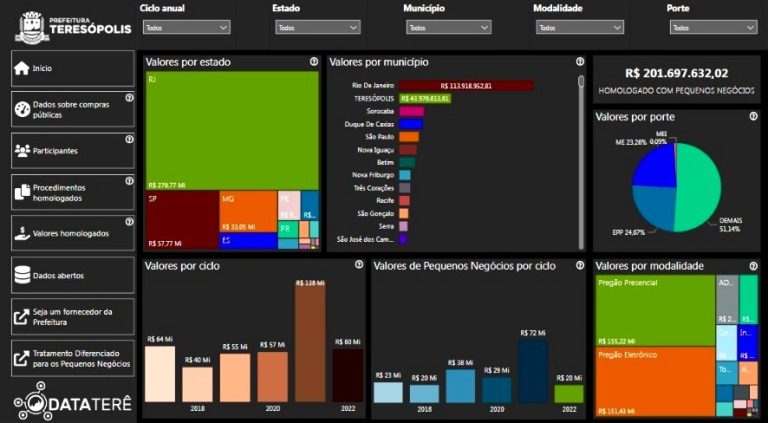Go to Dados sobre compras públicas page
Image resolution: width=768 pixels, height=423 pixels.
(72, 109)
